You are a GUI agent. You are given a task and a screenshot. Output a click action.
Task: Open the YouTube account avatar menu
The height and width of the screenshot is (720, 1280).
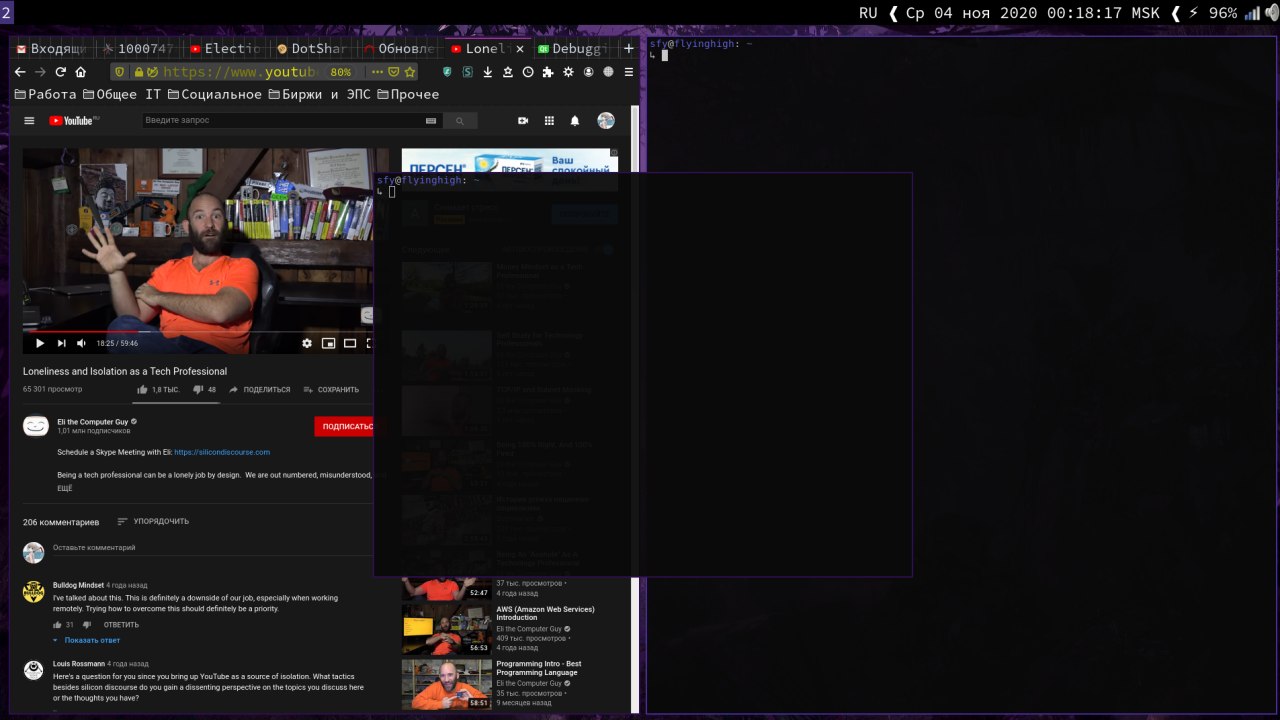point(606,120)
